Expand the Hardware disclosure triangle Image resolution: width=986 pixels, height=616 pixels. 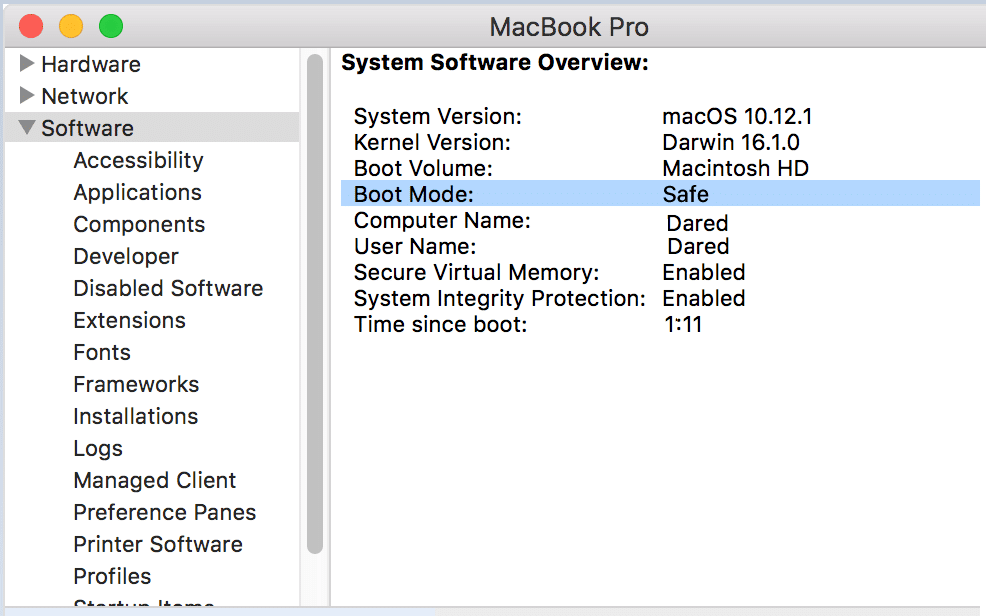[27, 64]
